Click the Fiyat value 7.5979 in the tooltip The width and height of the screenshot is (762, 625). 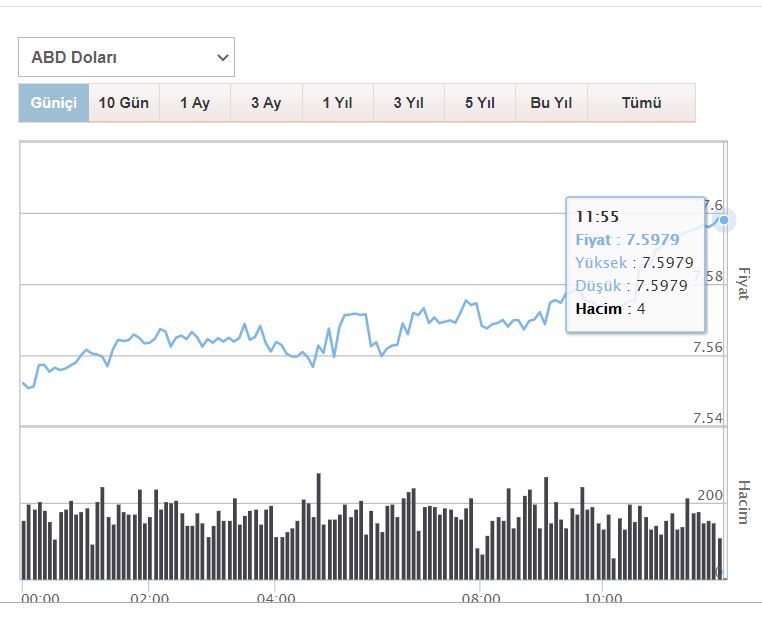652,239
